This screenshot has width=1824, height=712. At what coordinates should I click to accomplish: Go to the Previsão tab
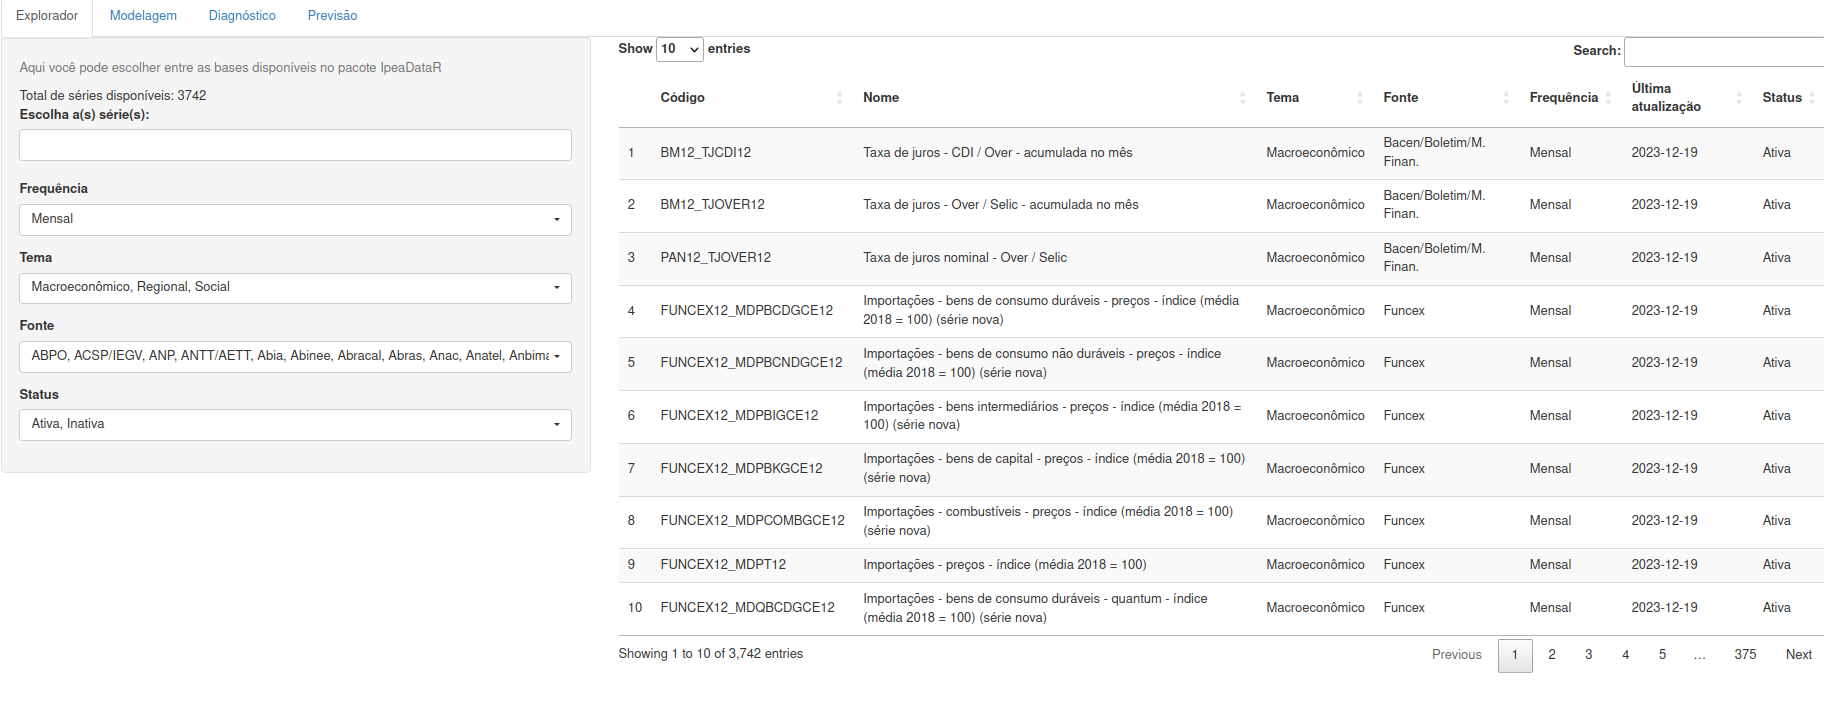coord(332,16)
